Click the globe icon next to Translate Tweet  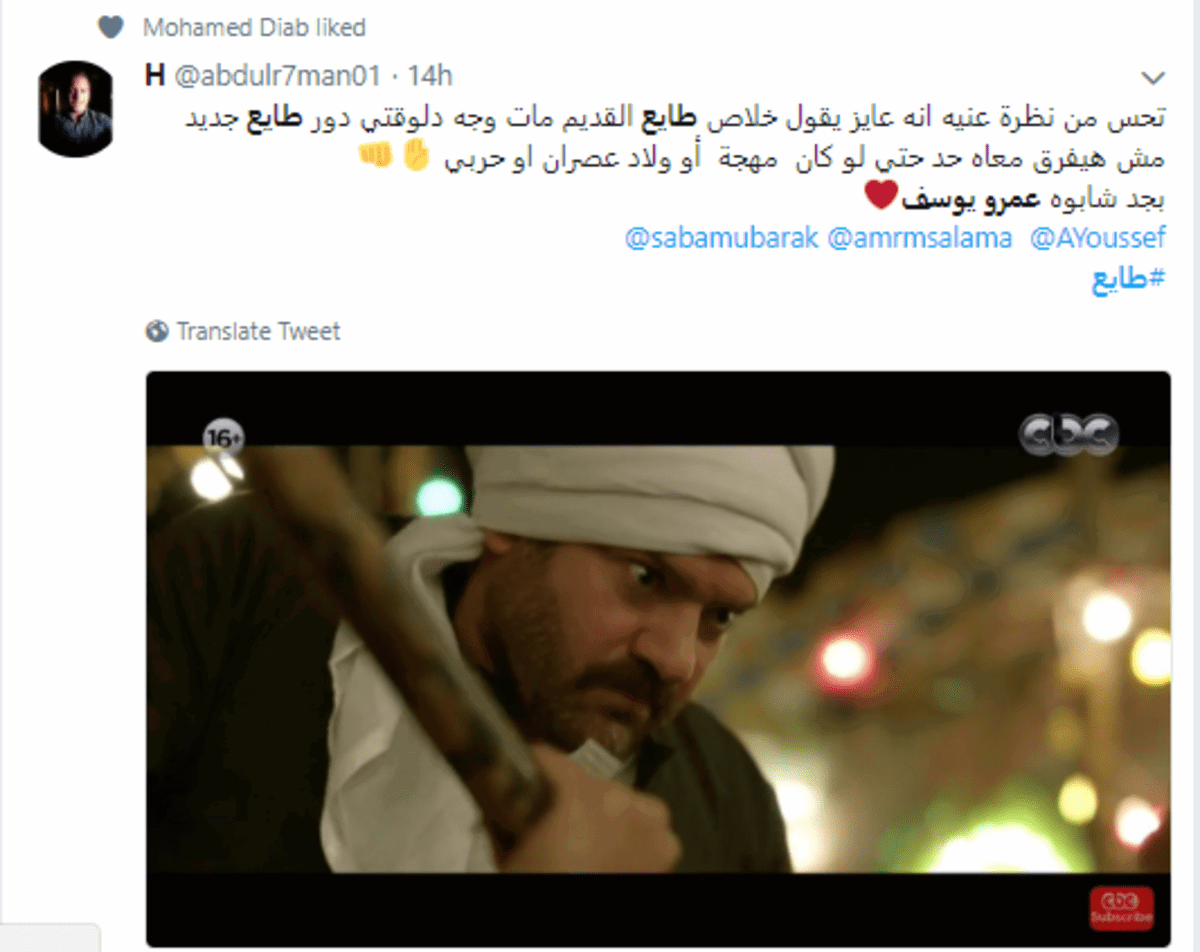pyautogui.click(x=157, y=331)
